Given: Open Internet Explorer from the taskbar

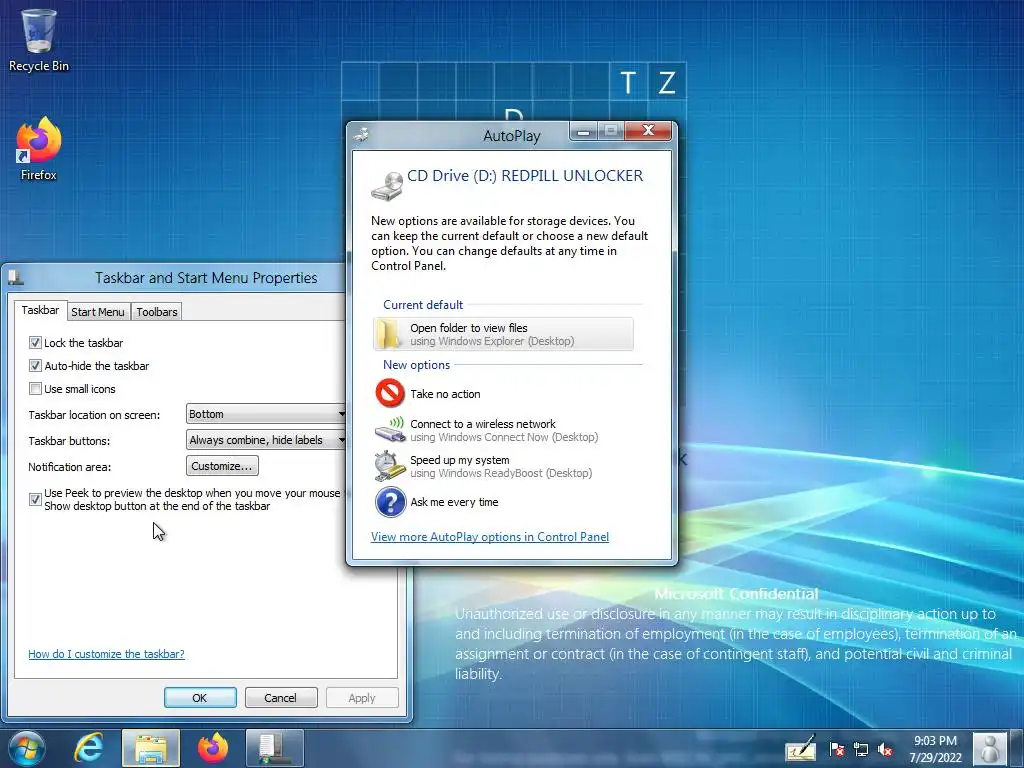Looking at the screenshot, I should click(88, 748).
